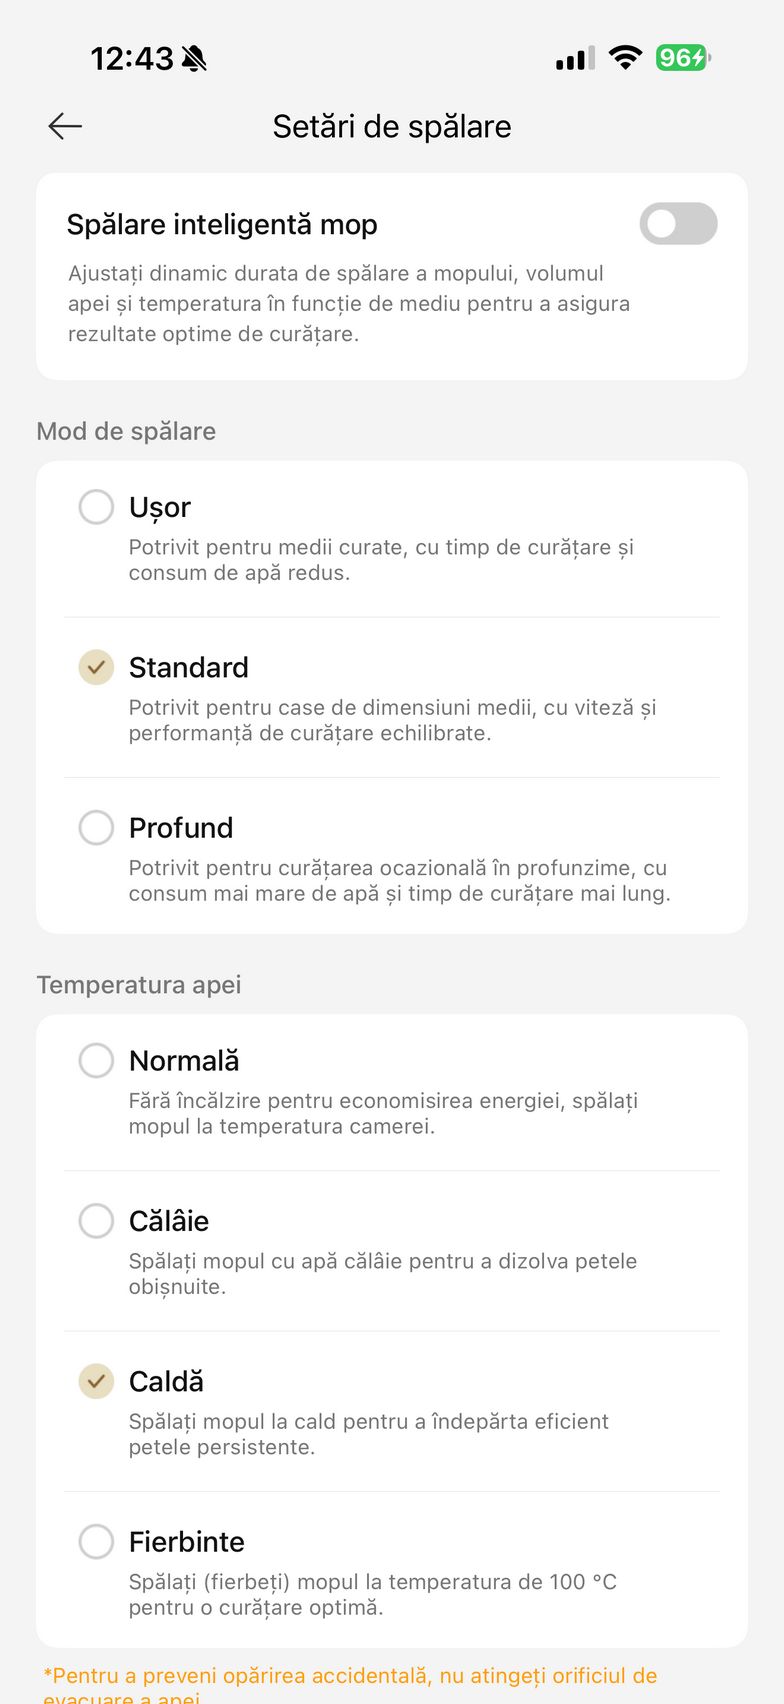Go back using the arrow icon

coord(65,126)
